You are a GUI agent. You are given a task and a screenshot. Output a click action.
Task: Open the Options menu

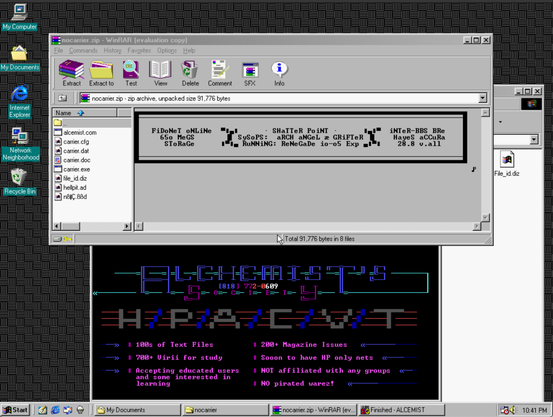click(x=167, y=50)
